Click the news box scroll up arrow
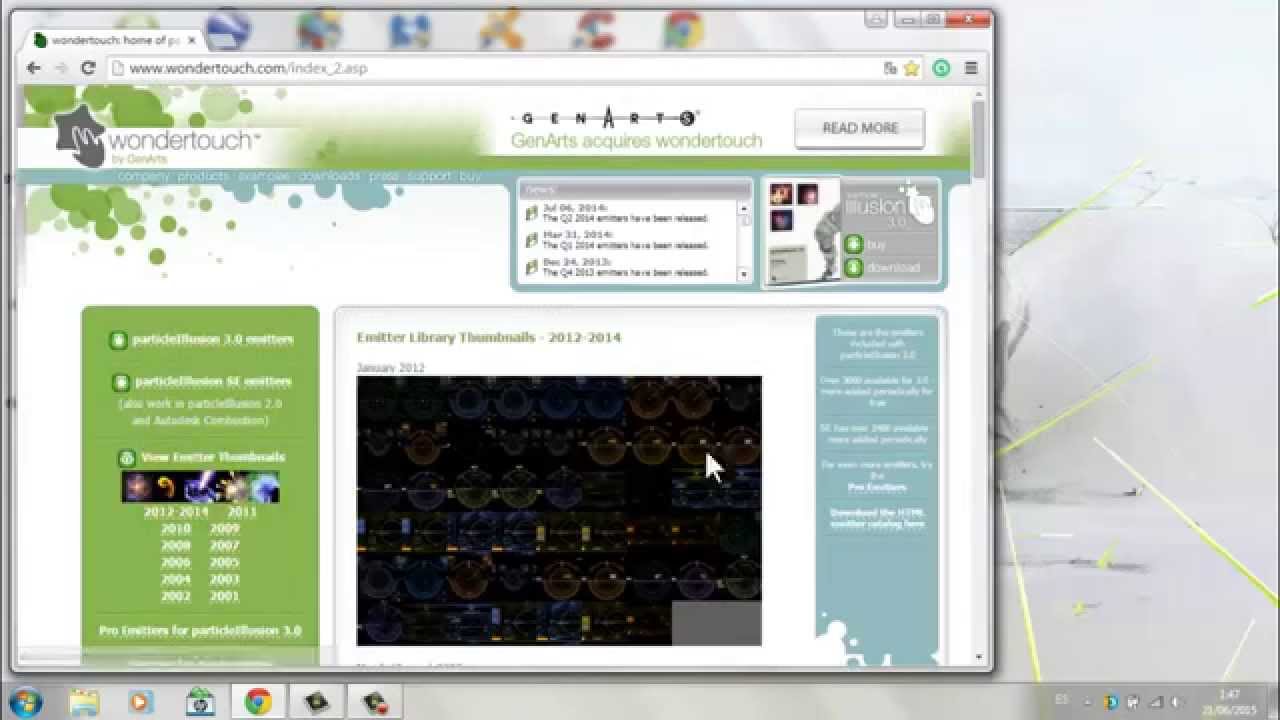The width and height of the screenshot is (1280, 720). pyautogui.click(x=743, y=208)
